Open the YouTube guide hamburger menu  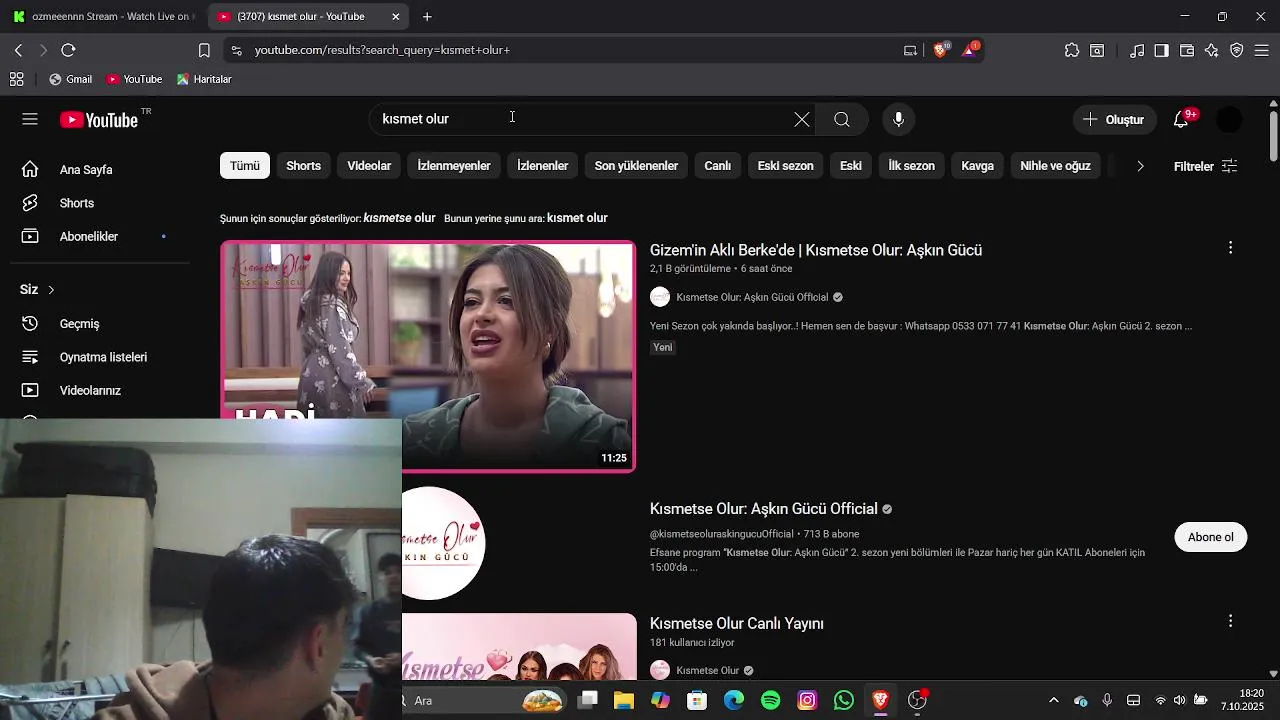(30, 119)
